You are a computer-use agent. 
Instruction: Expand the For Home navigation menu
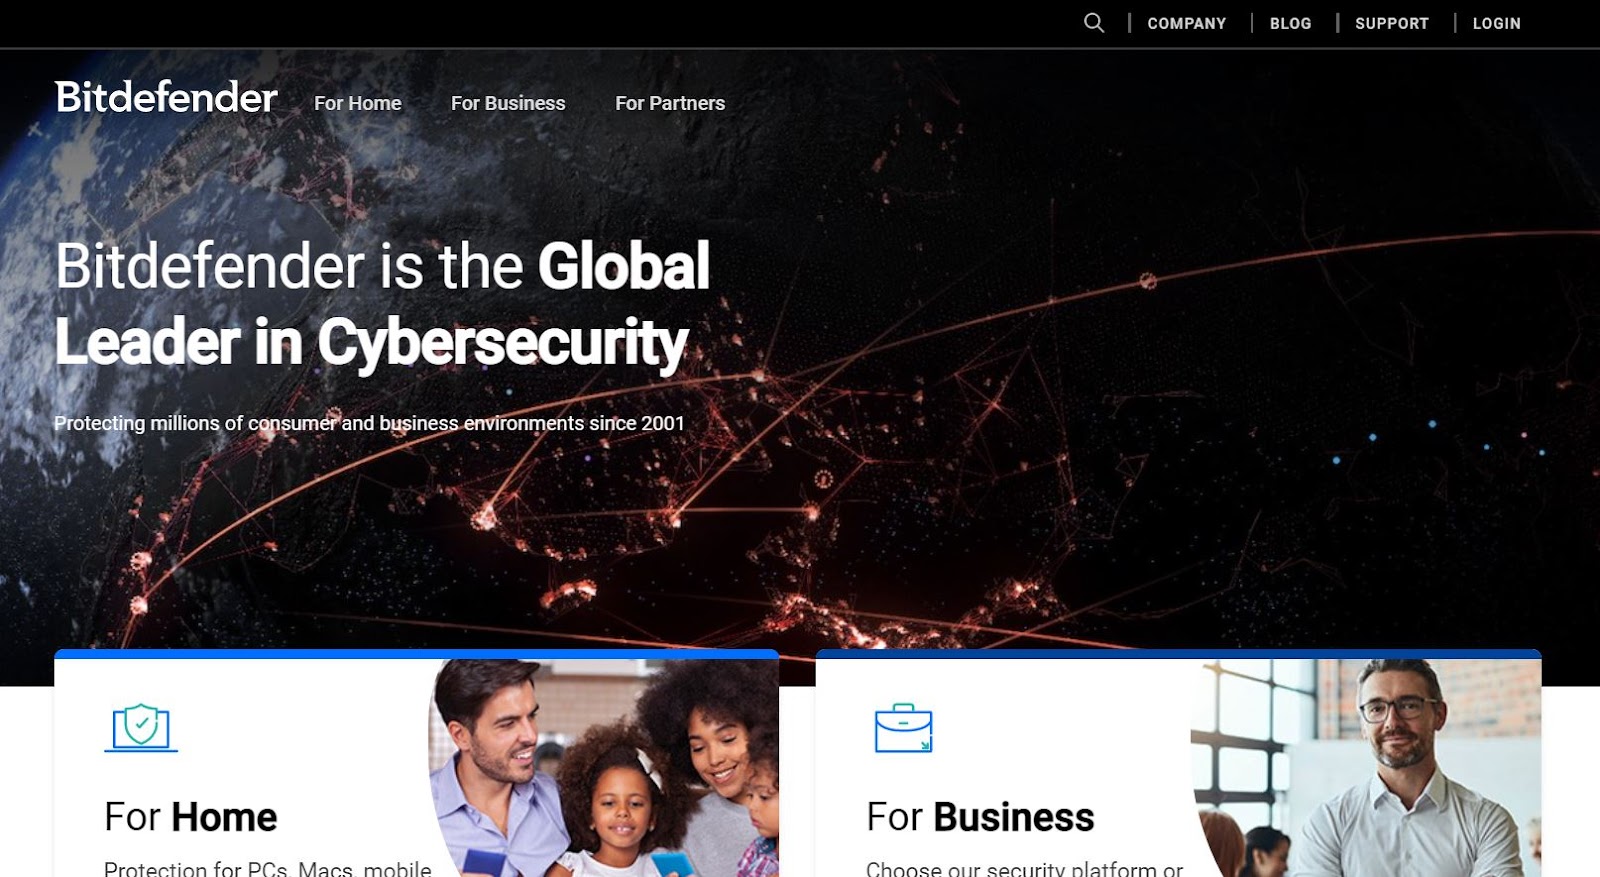click(357, 103)
